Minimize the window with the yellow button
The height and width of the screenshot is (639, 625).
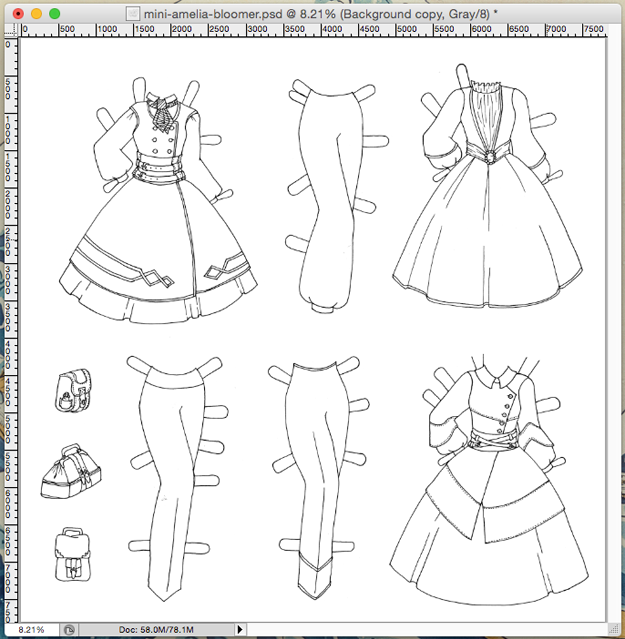[36, 14]
